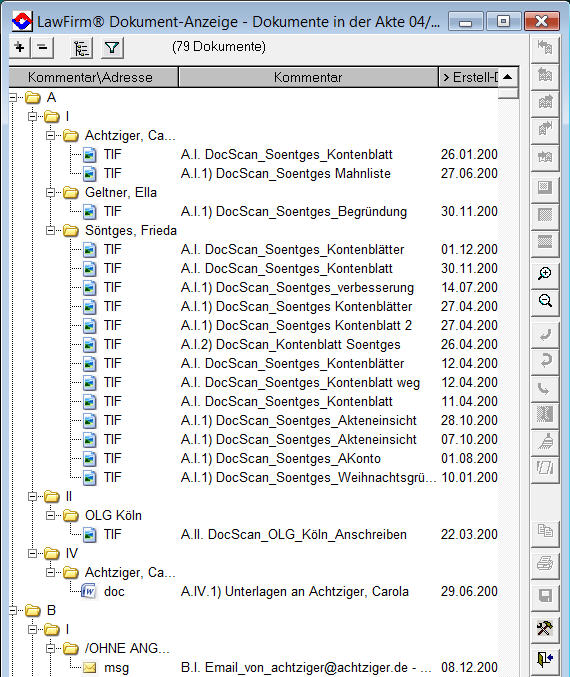Collapse the OLG Köln folder
Screen dimensions: 570x677
pos(51,516)
